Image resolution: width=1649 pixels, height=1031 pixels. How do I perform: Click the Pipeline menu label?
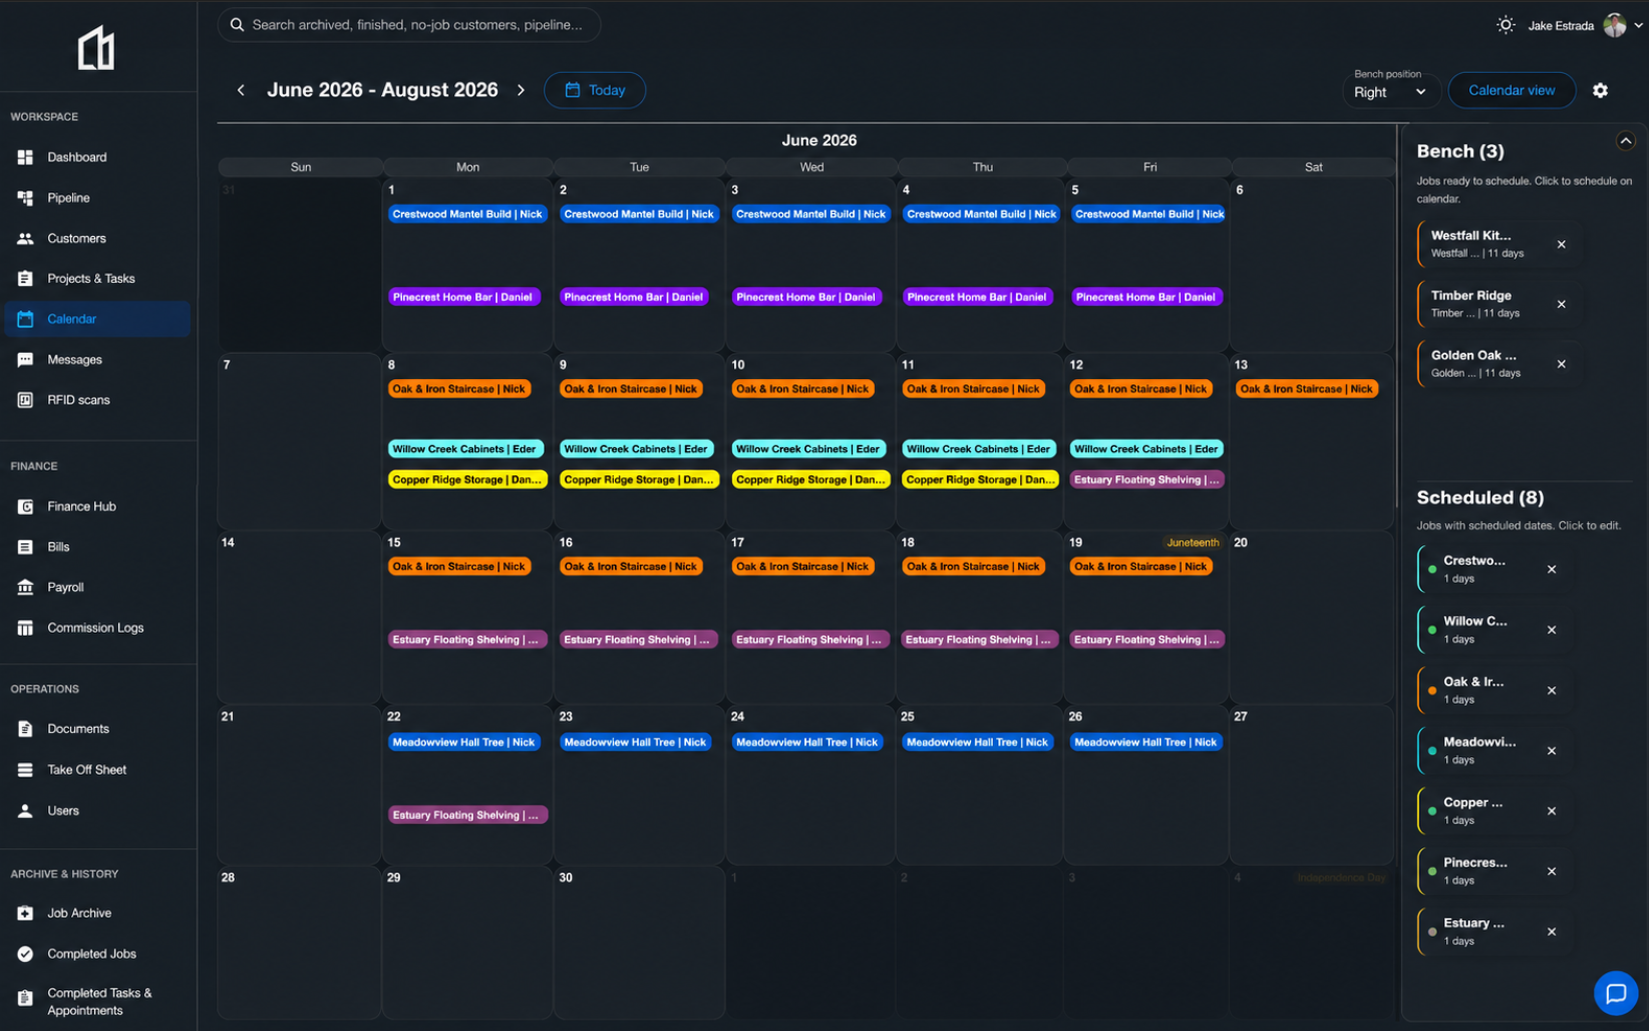pos(69,198)
